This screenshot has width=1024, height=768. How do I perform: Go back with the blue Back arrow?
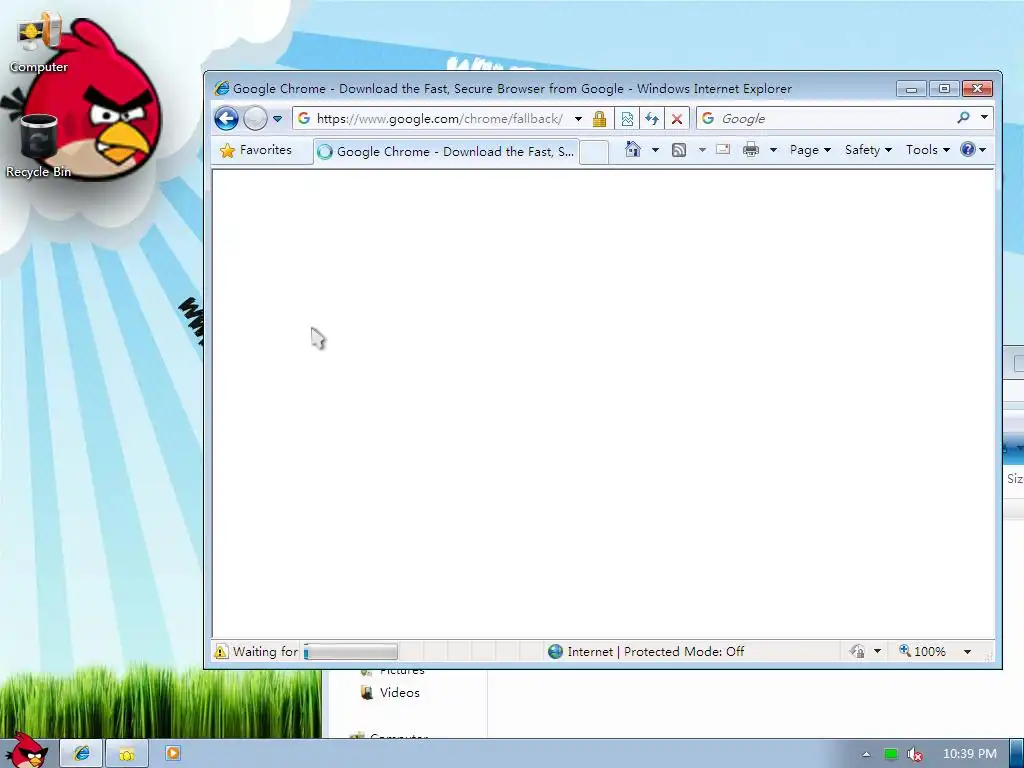(226, 119)
